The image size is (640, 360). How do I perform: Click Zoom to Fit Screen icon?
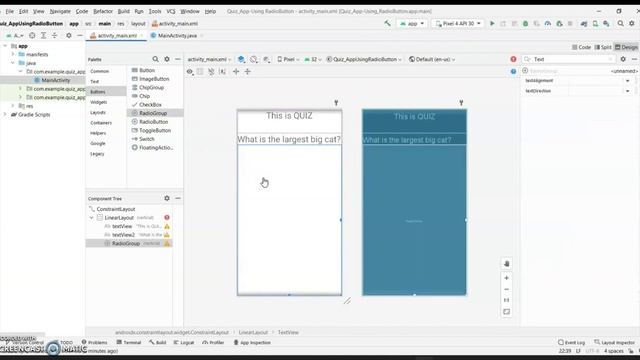507,312
